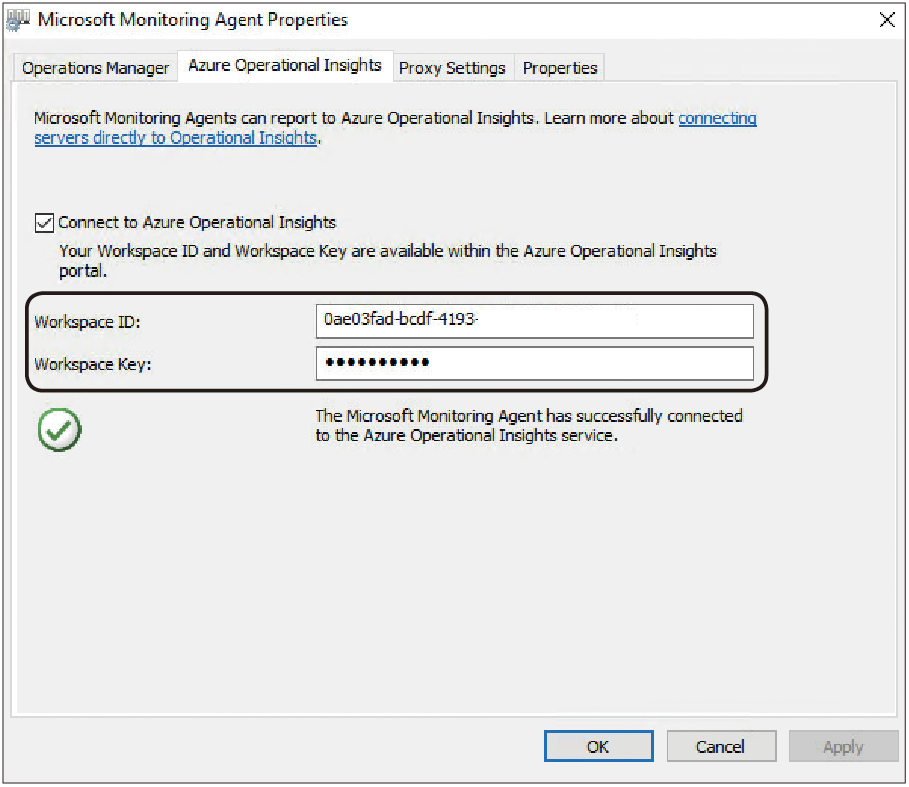
Task: Select the 'successfully connected' status message
Action: pos(529,425)
